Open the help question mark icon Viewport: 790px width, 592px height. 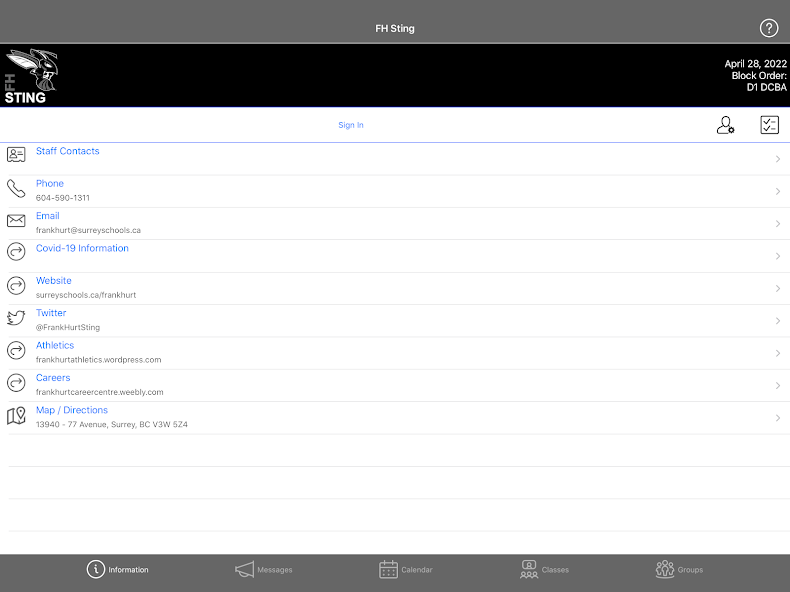[769, 28]
